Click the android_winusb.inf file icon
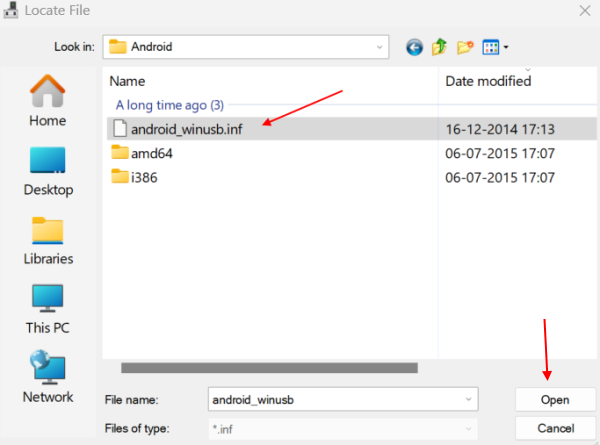 (x=120, y=128)
